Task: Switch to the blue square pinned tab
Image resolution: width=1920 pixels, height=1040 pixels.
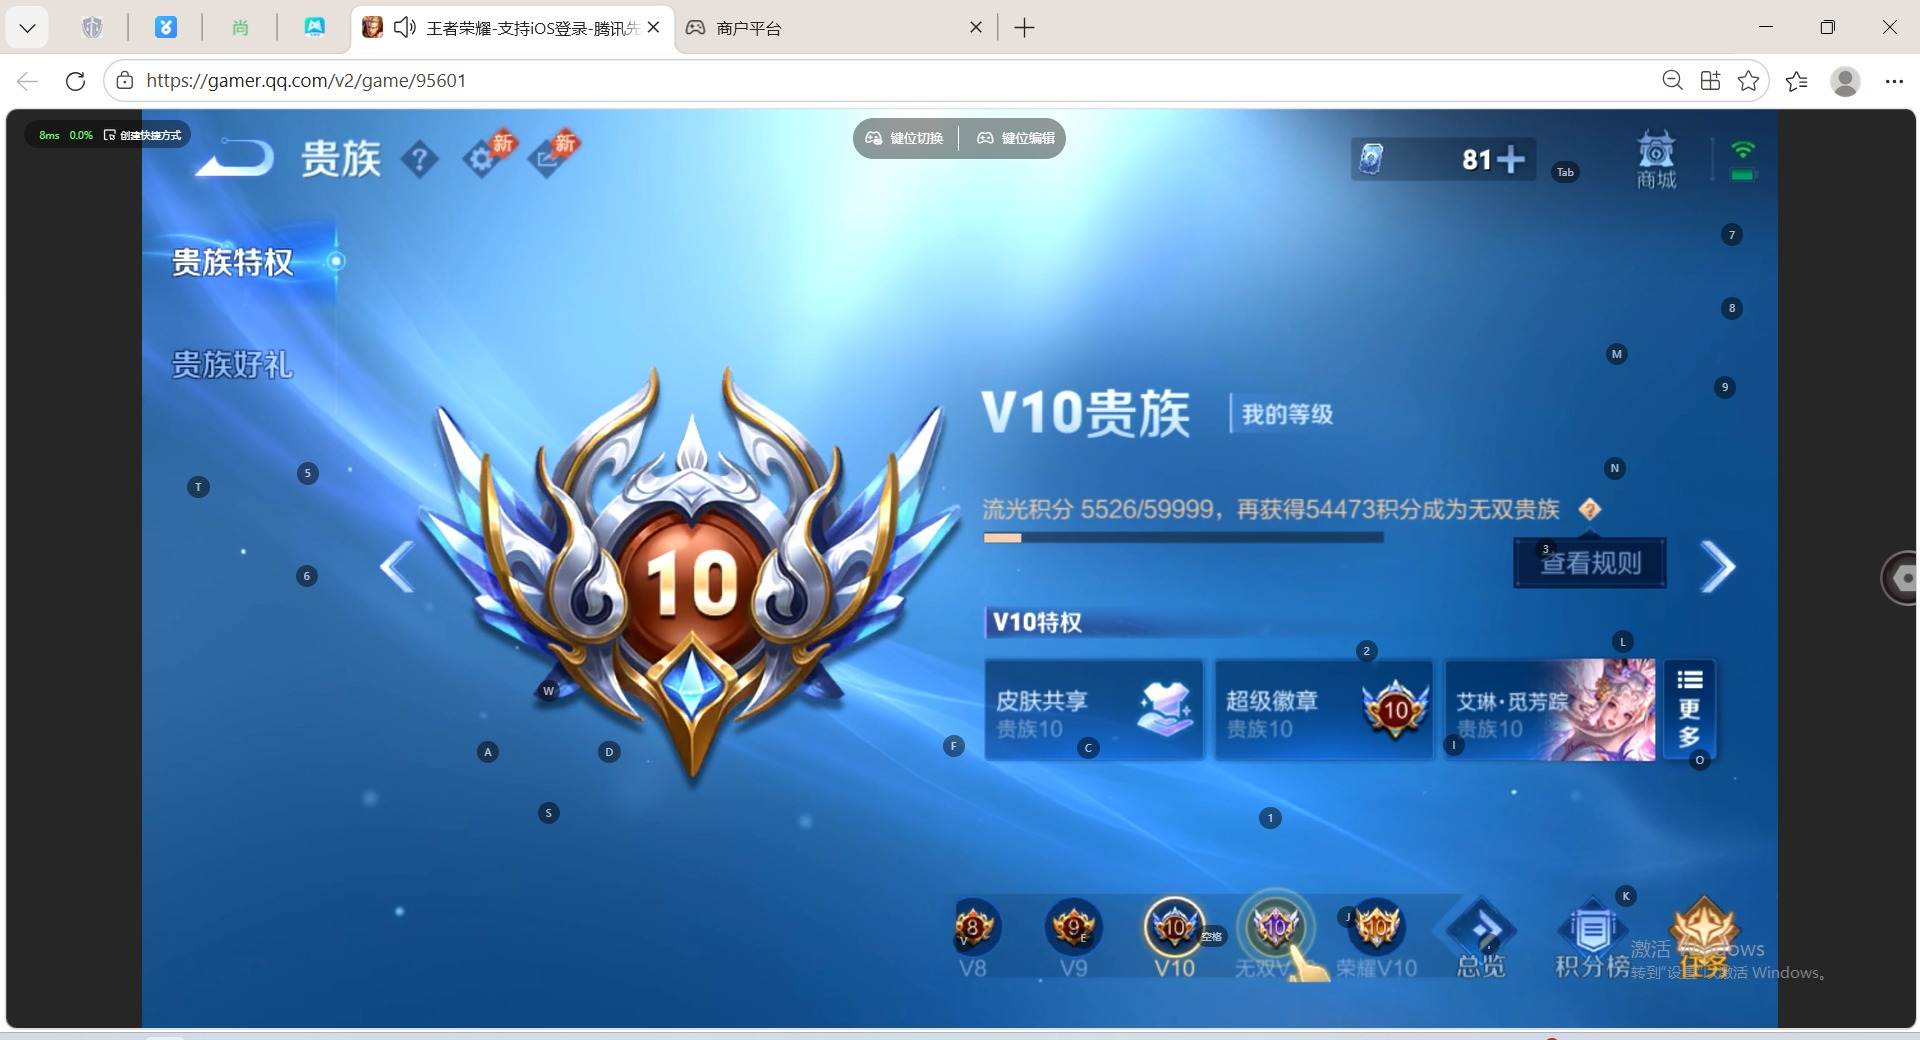Action: 166,28
